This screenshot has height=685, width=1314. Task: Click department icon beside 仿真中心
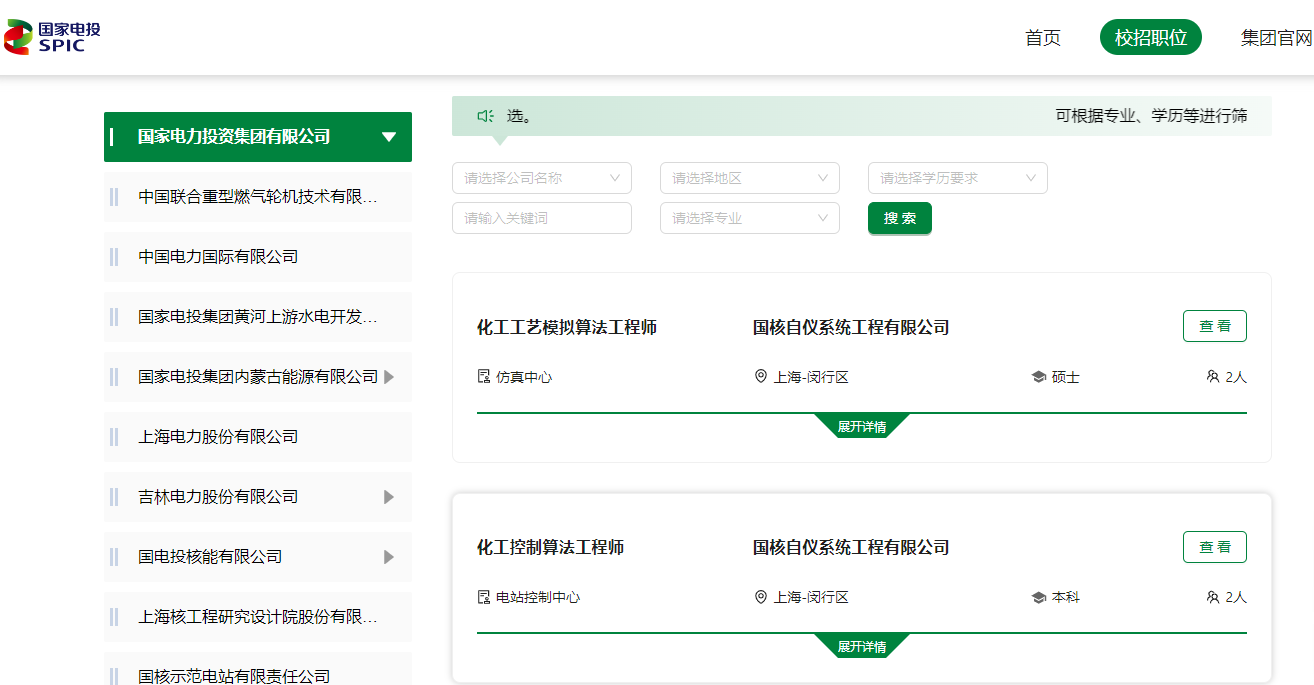pos(484,377)
